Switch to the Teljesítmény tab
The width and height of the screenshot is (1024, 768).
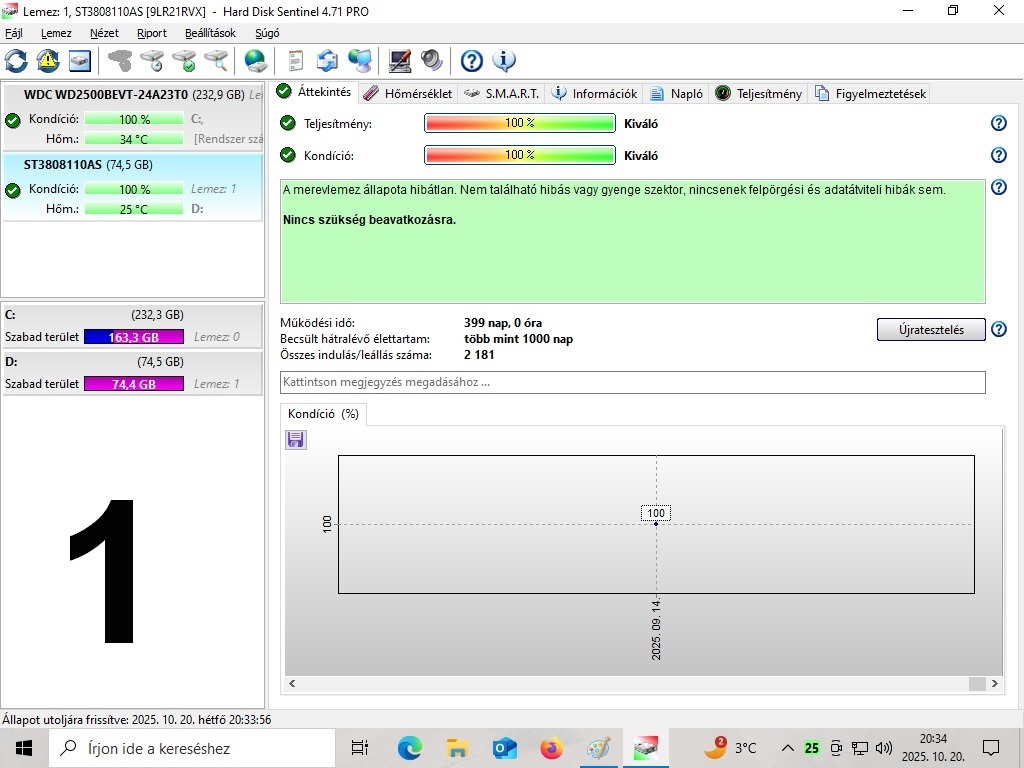click(759, 93)
